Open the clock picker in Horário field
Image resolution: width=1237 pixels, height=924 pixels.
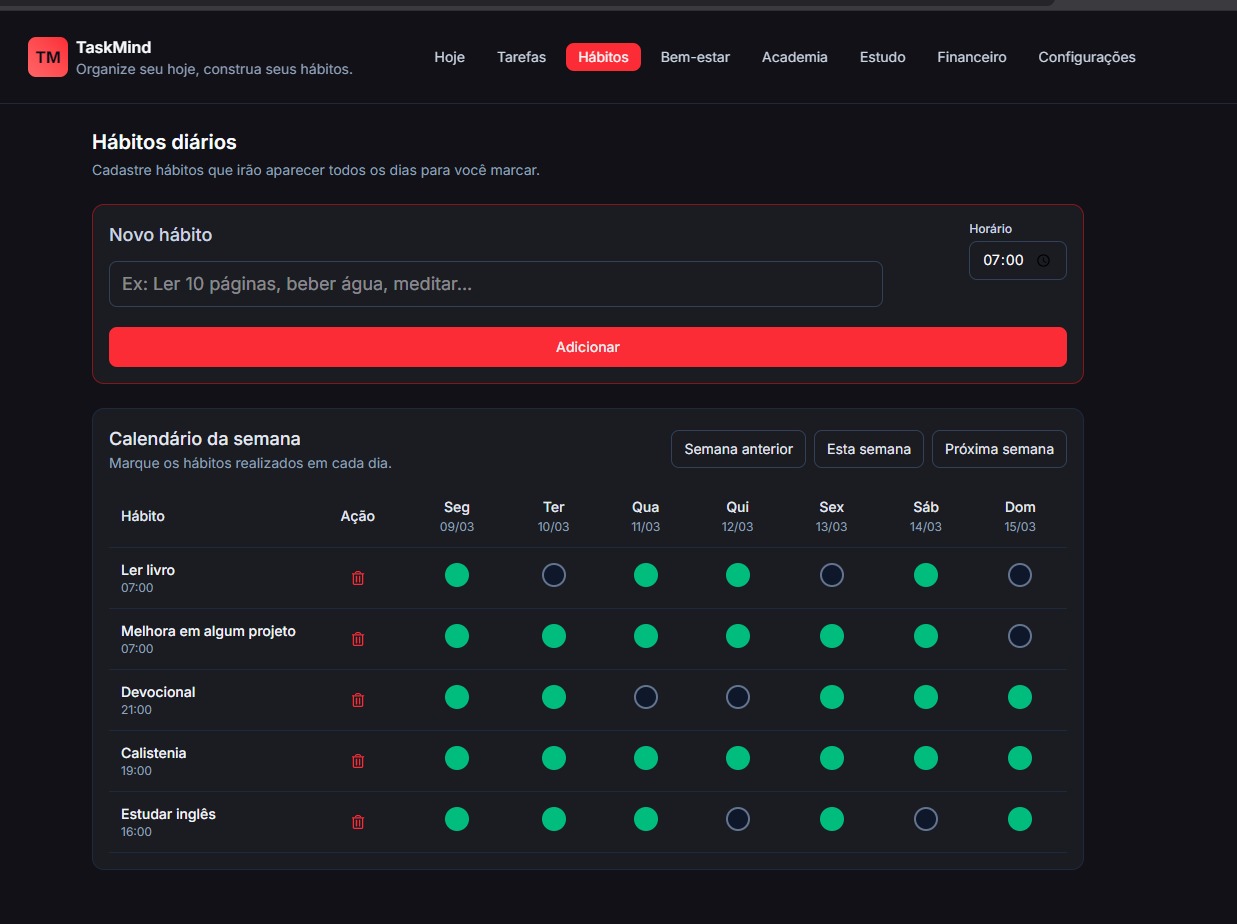point(1043,261)
